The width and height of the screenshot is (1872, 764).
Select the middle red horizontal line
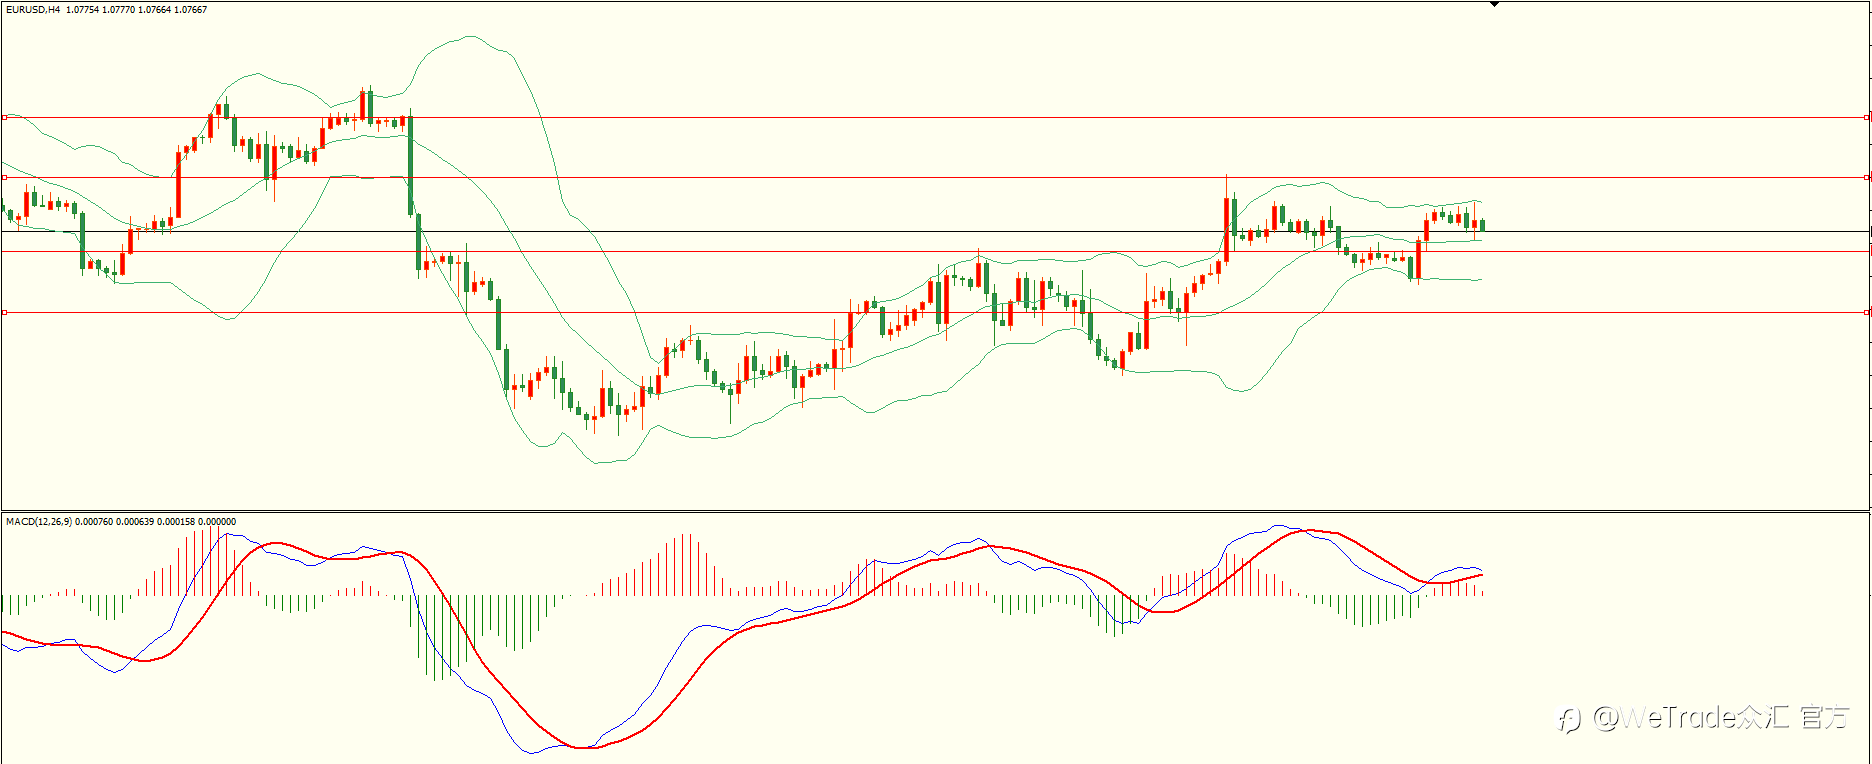936,177
